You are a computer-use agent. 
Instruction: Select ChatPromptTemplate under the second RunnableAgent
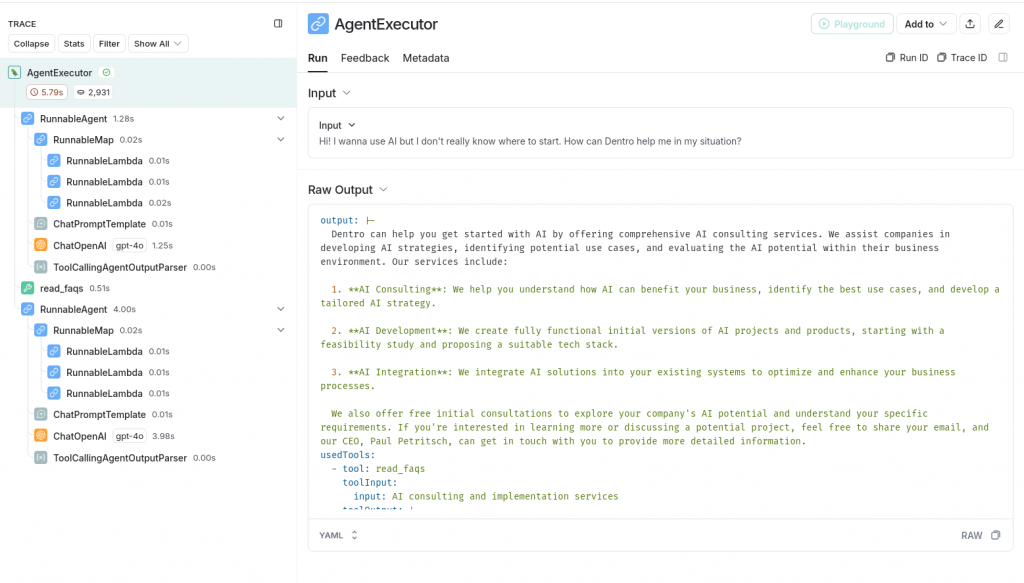tap(98, 415)
